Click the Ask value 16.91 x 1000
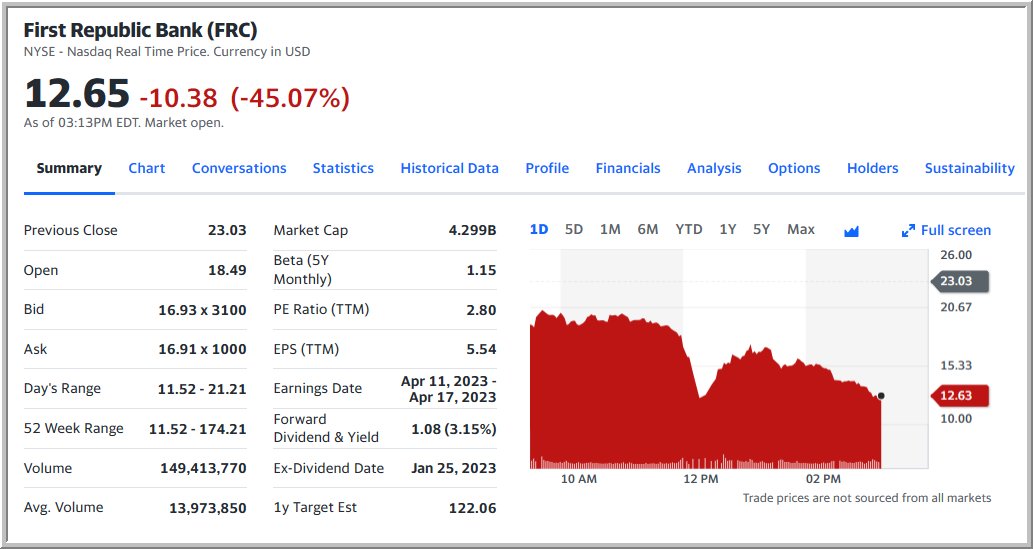 [x=202, y=349]
